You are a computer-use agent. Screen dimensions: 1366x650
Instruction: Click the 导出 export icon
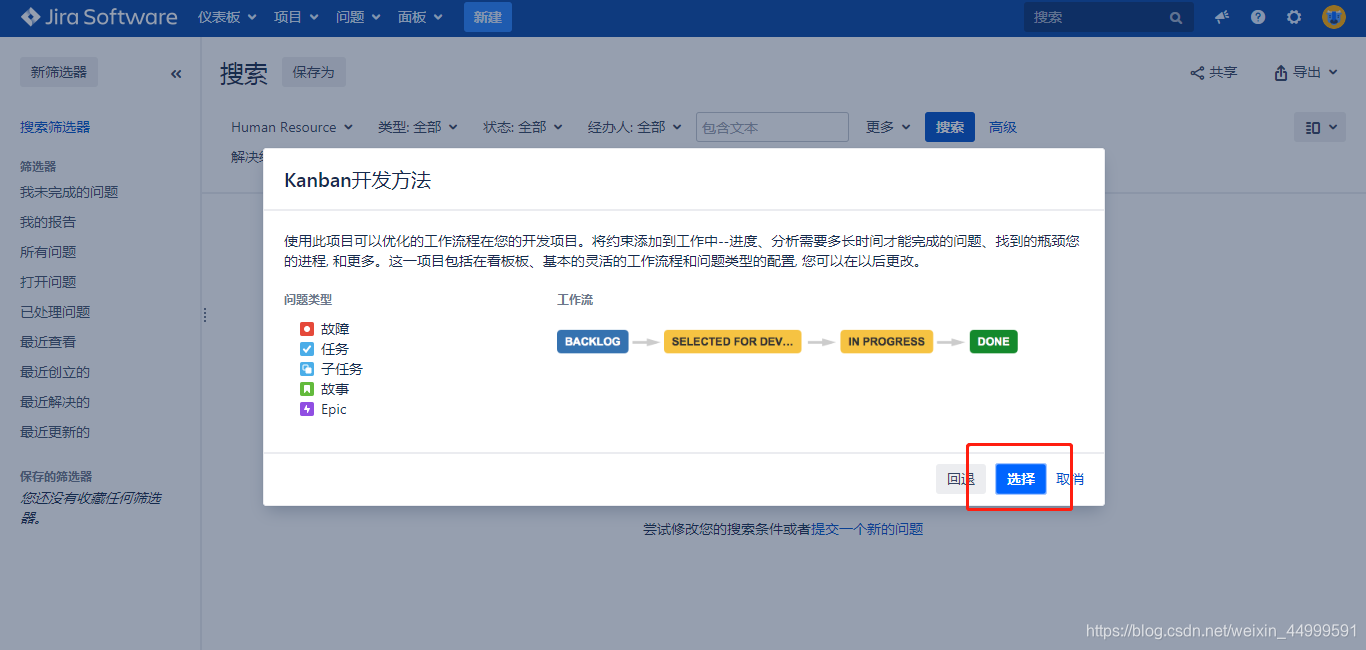tap(1281, 73)
